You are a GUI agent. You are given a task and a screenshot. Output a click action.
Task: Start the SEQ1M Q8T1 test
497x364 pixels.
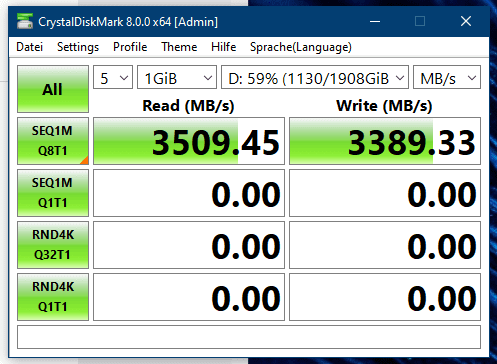coord(53,141)
